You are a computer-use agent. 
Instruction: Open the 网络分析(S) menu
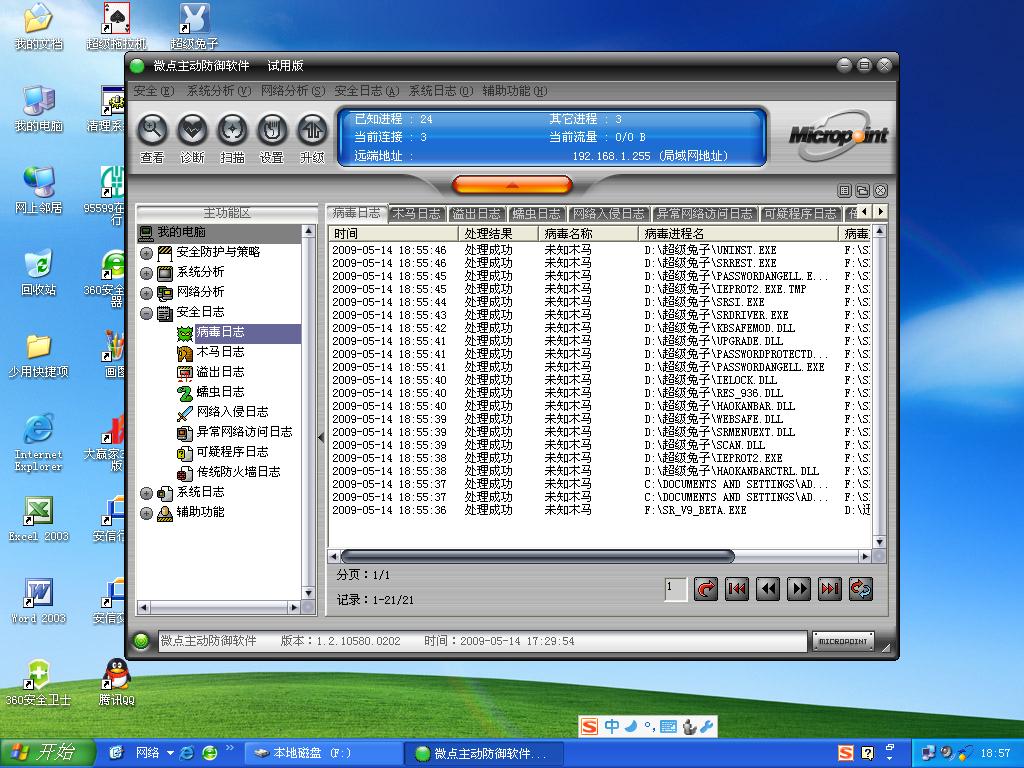click(x=293, y=91)
